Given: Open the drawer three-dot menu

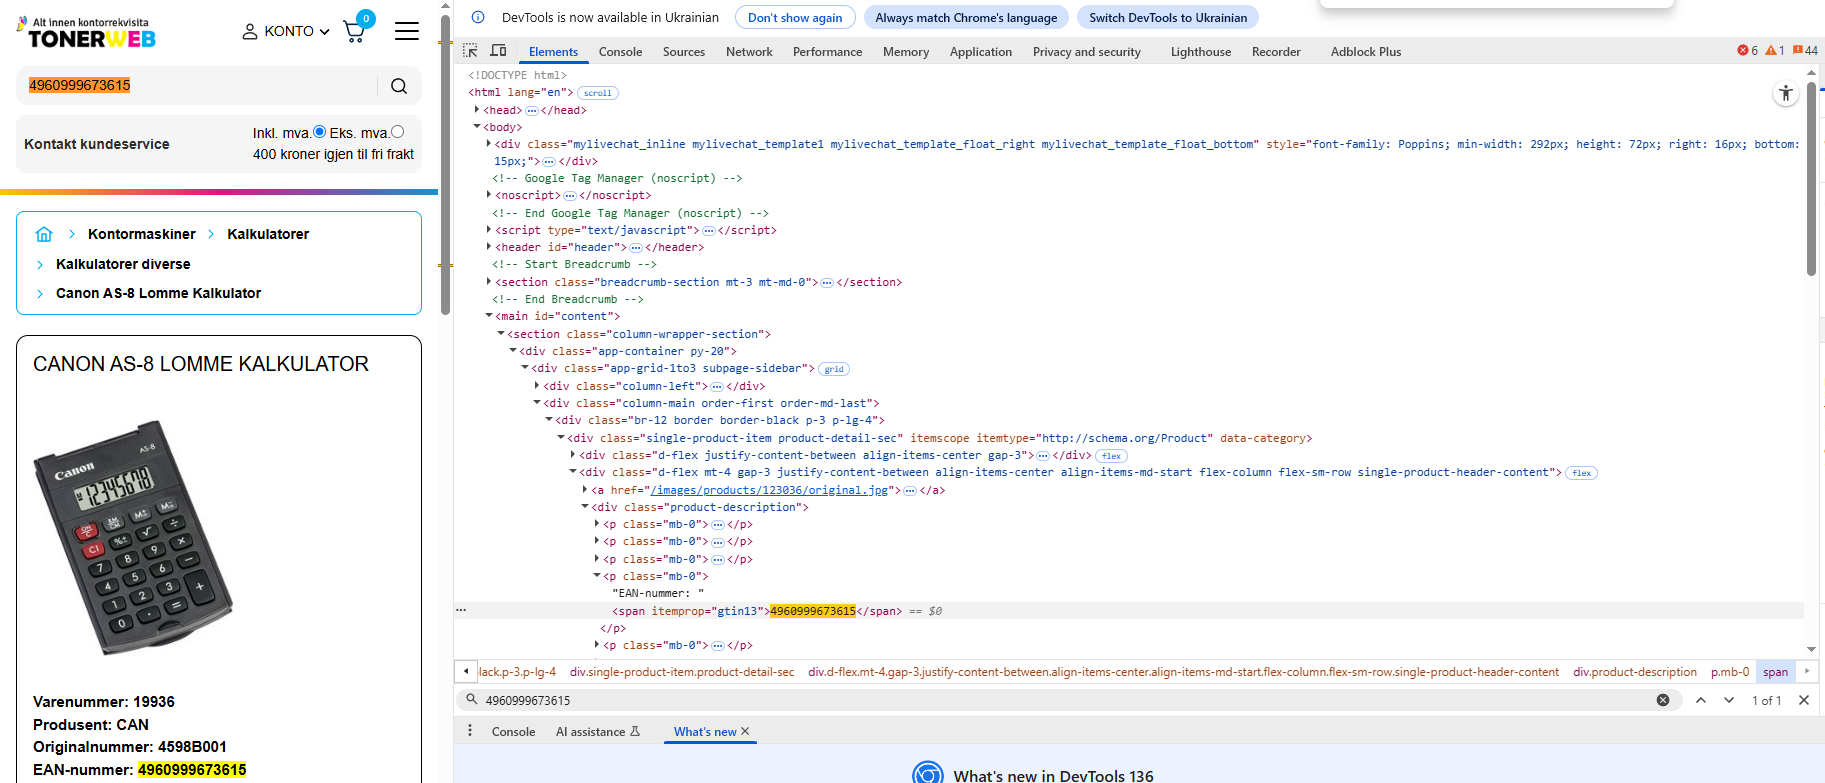Looking at the screenshot, I should click(470, 731).
